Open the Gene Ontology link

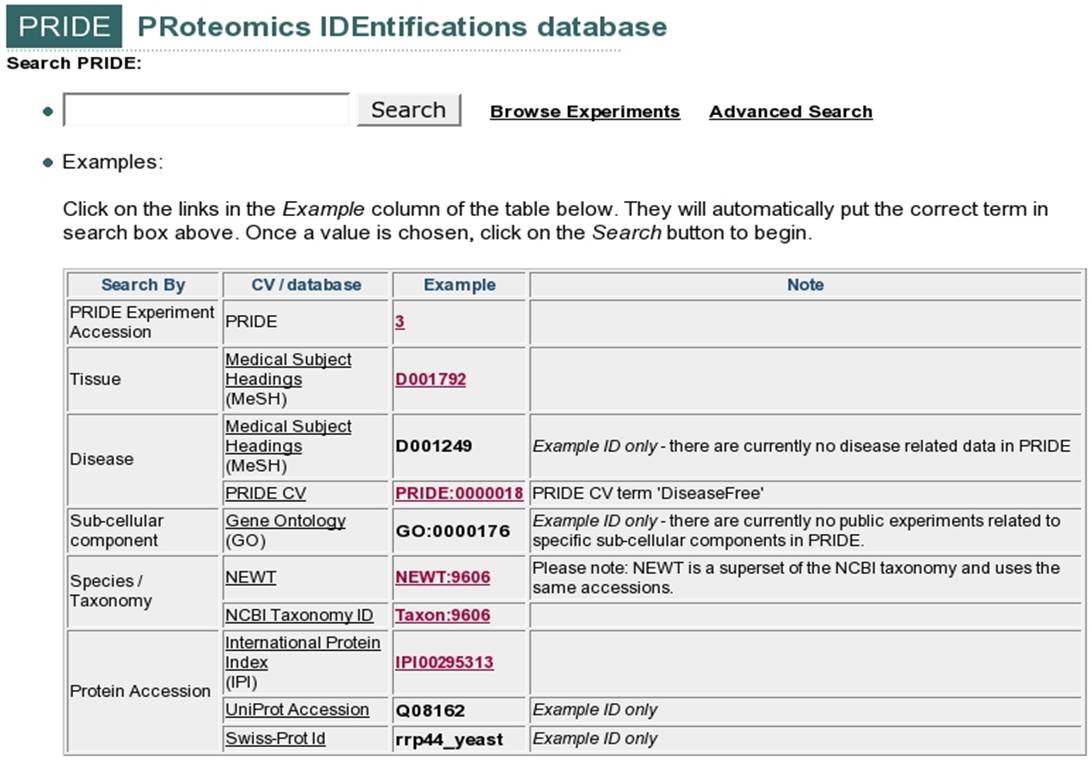tap(285, 521)
